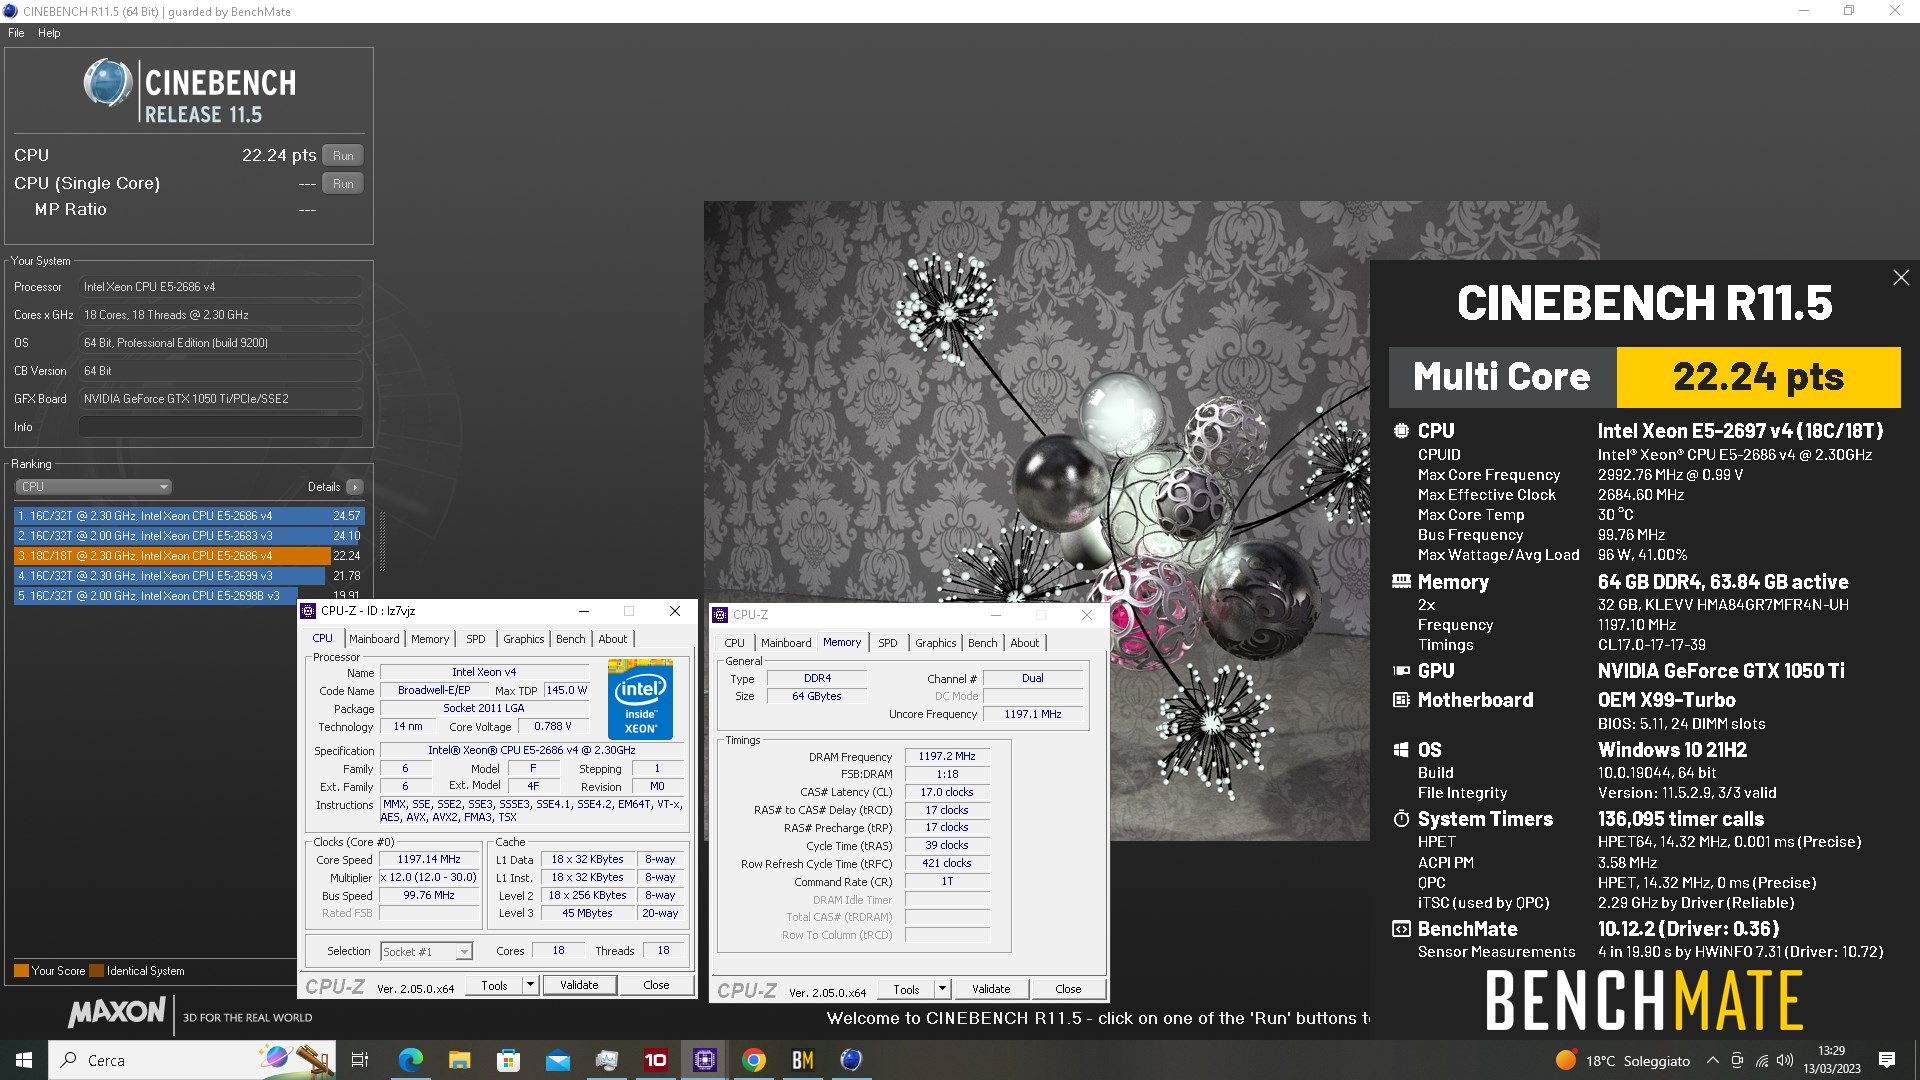Click the BenchMate code icon in result panel
This screenshot has height=1080, width=1920.
tap(1402, 929)
